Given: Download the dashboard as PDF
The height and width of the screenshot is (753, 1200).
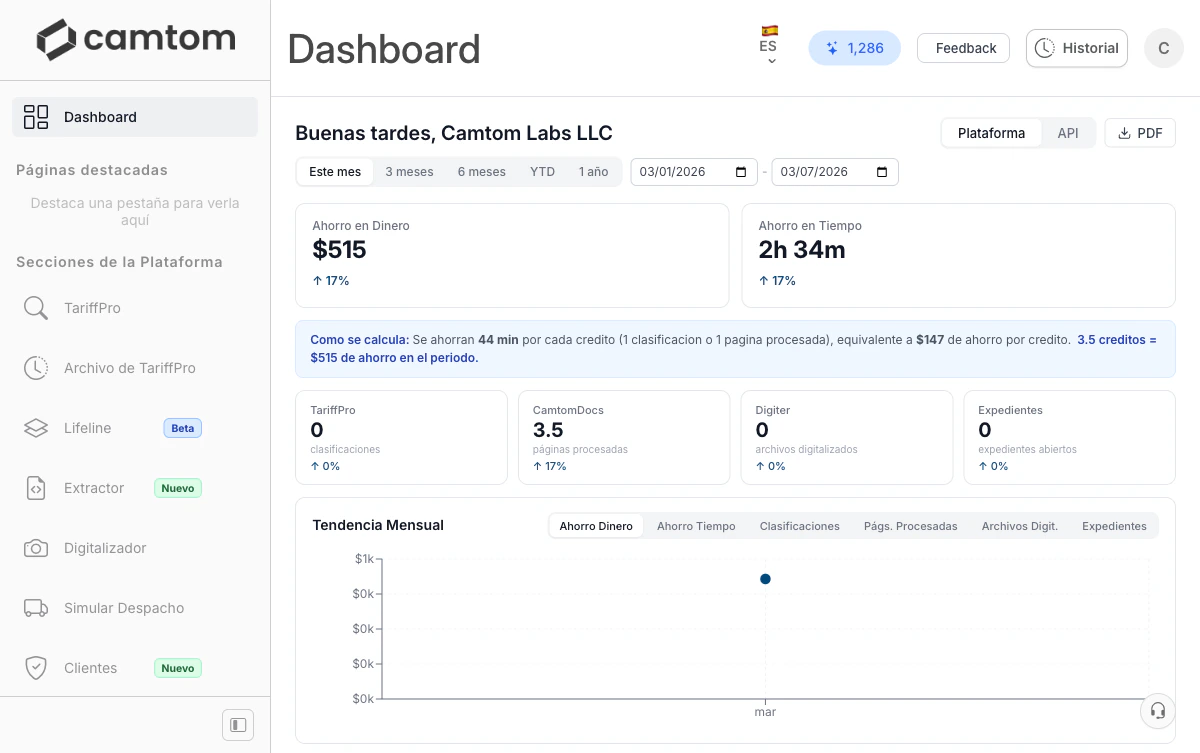Looking at the screenshot, I should [x=1140, y=132].
